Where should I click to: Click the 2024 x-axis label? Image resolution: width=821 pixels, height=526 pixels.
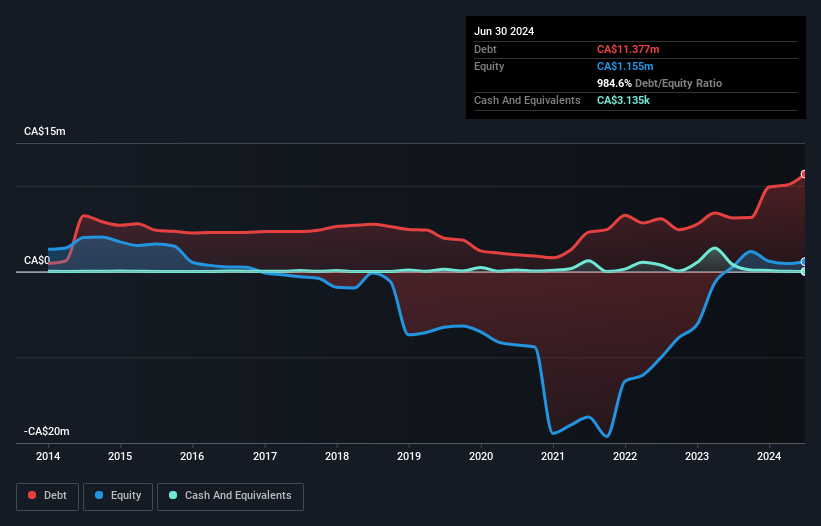769,456
